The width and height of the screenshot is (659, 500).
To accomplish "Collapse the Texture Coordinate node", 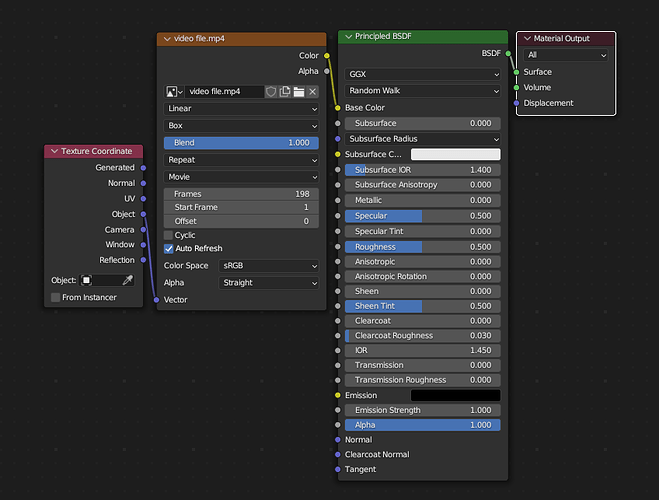I will pos(54,151).
